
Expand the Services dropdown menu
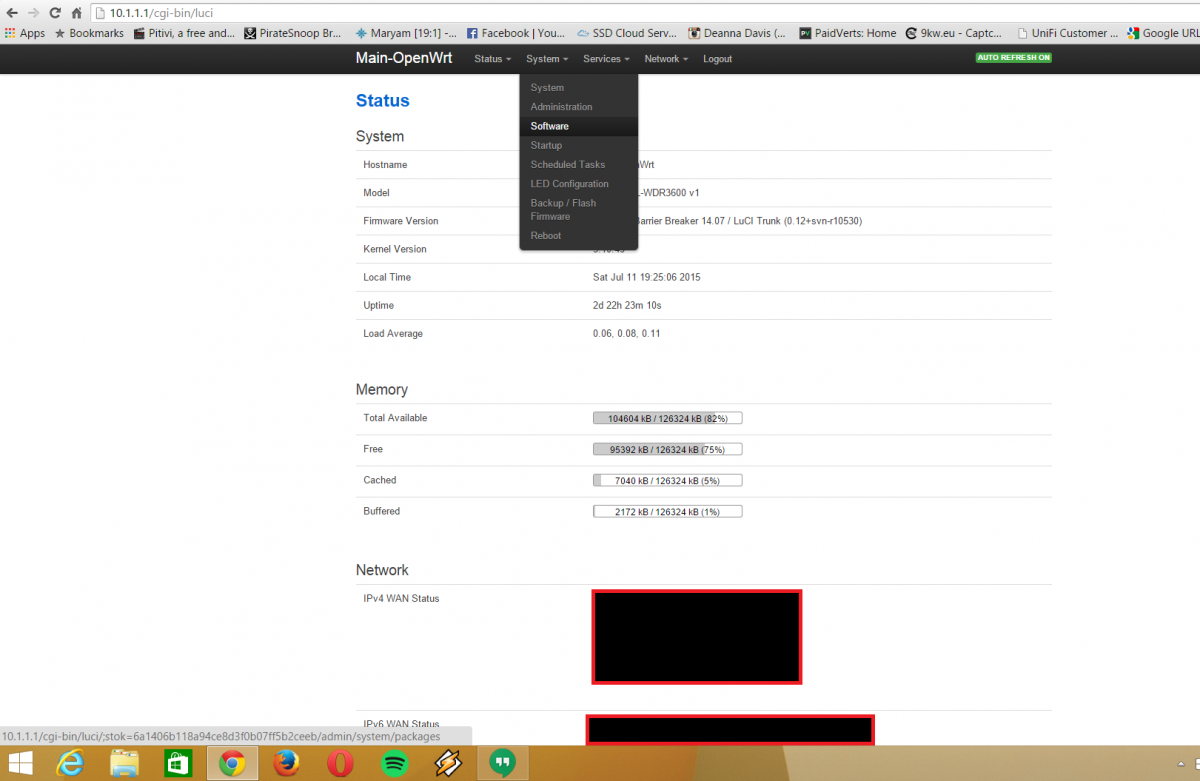click(x=606, y=59)
